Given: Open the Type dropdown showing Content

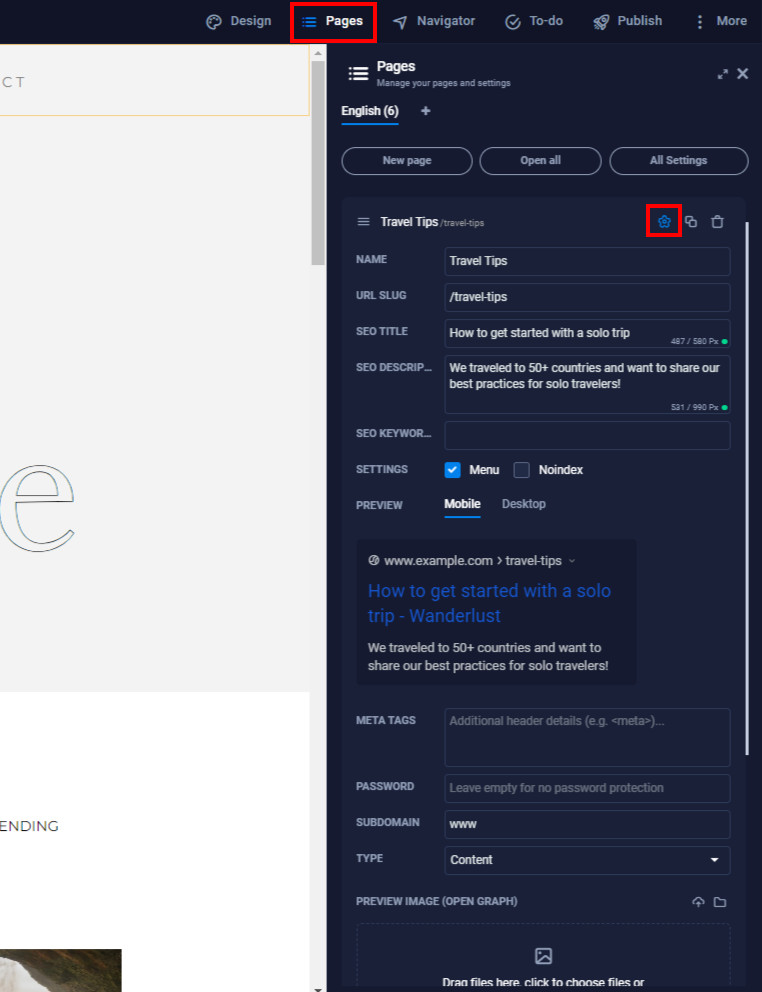Looking at the screenshot, I should 587,860.
